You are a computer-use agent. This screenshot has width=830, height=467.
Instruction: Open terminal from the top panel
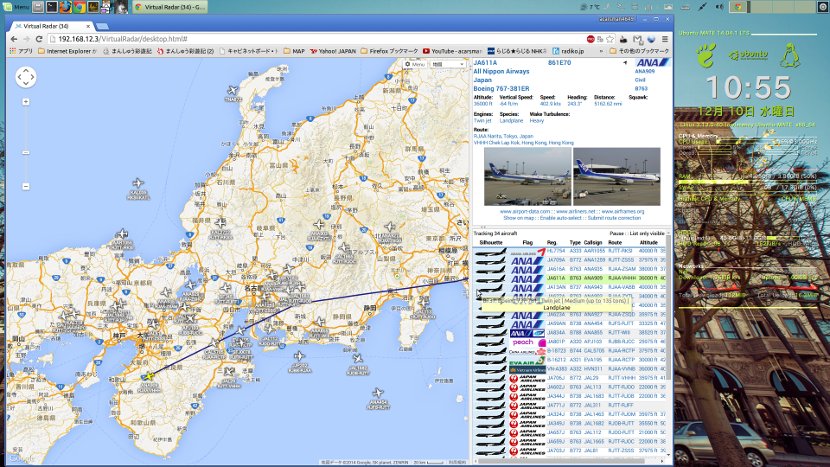(52, 7)
